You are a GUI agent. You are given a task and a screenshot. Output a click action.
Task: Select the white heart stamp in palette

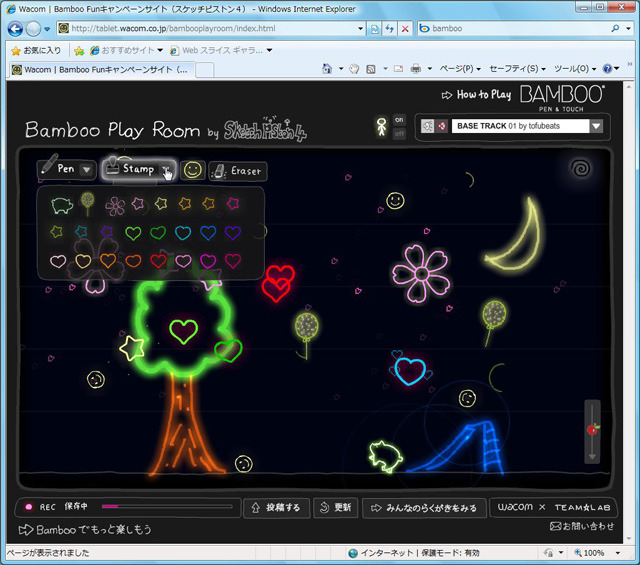point(58,261)
